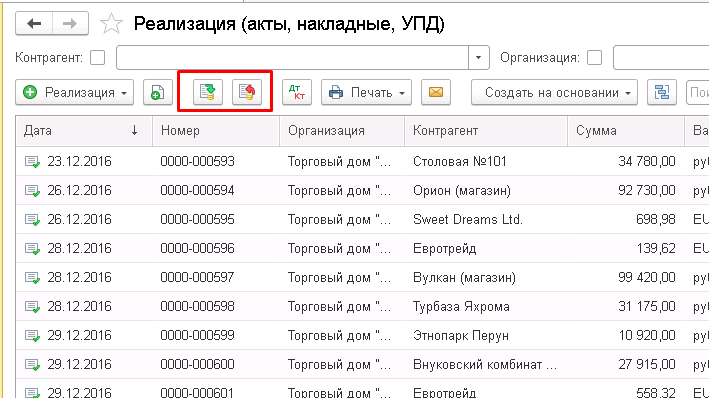The height and width of the screenshot is (398, 709).
Task: Click posted document icon for row 0000-000596
Action: click(32, 248)
